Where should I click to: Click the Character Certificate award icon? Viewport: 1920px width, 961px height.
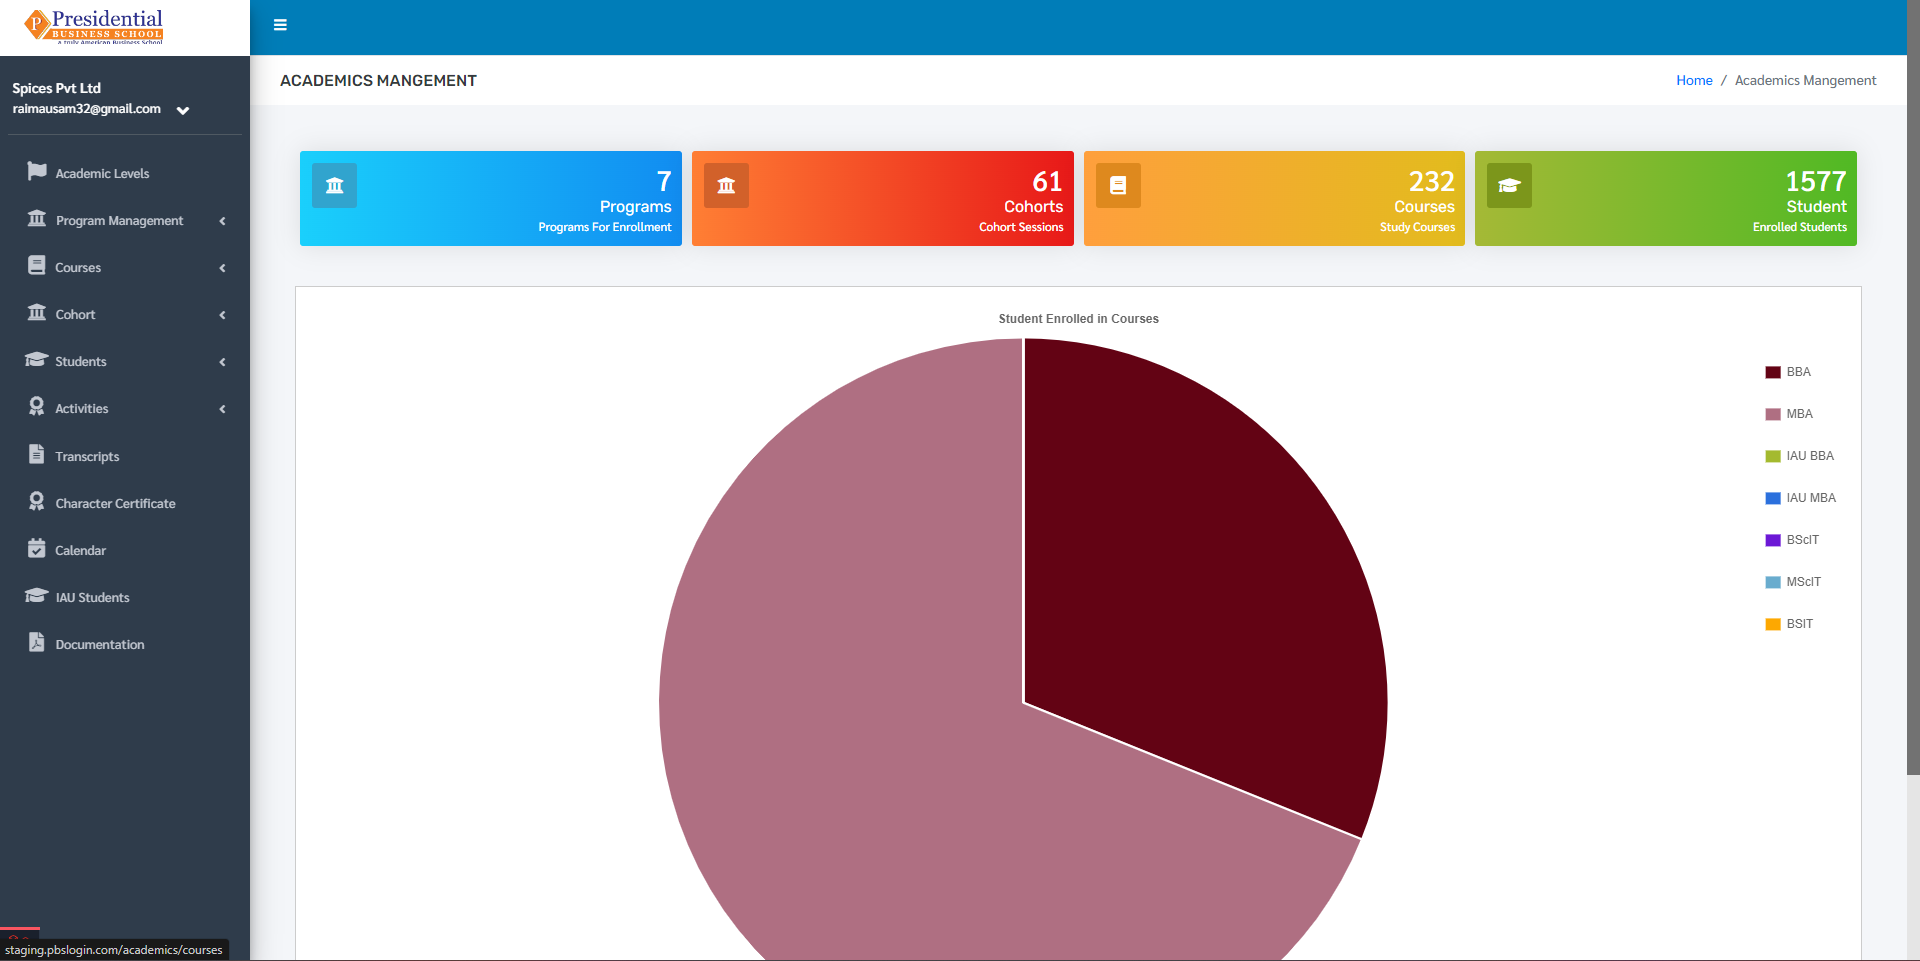pos(37,502)
